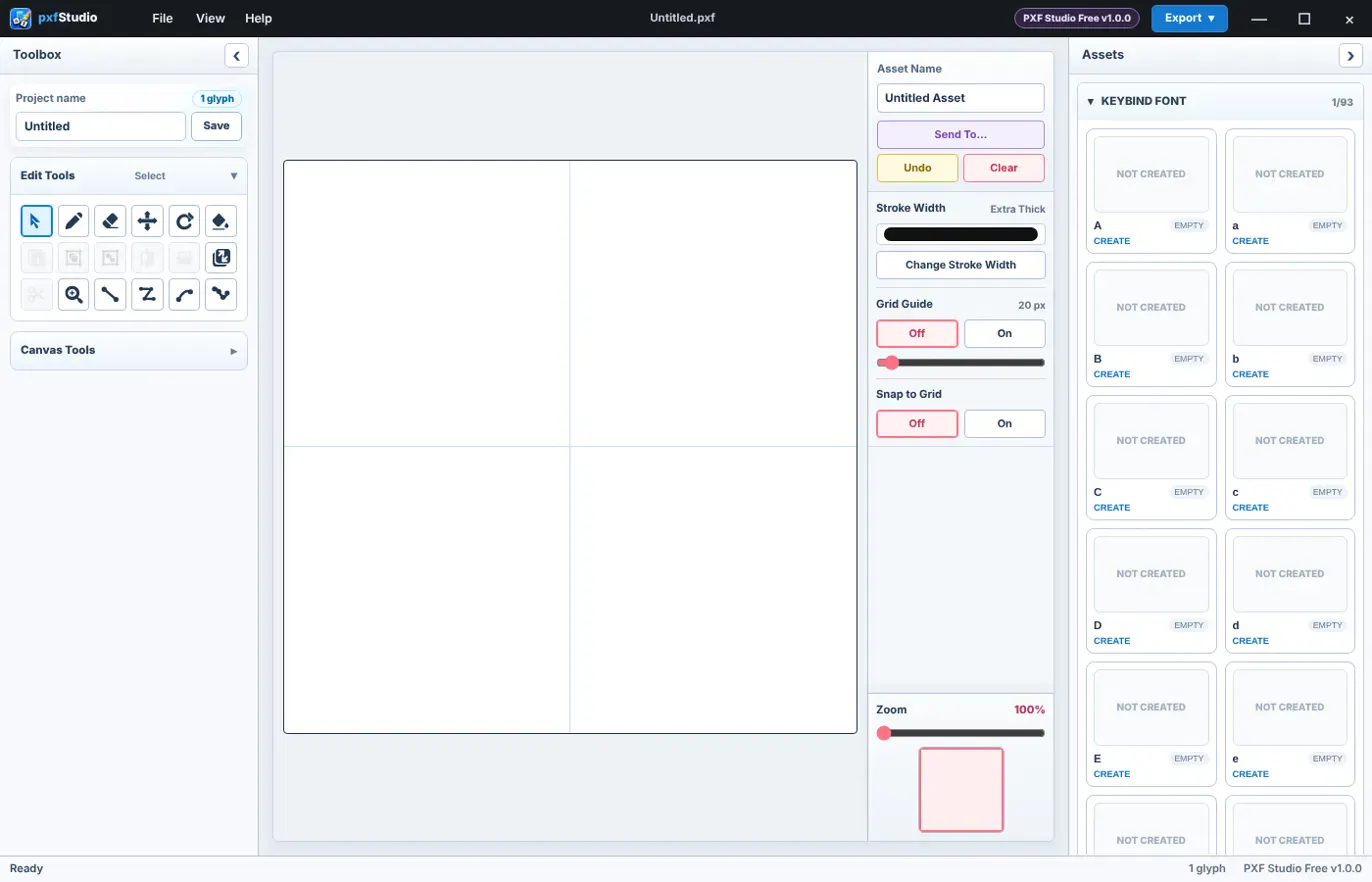Adjust the Zoom slider handle
Viewport: 1372px width, 882px height.
pos(884,733)
